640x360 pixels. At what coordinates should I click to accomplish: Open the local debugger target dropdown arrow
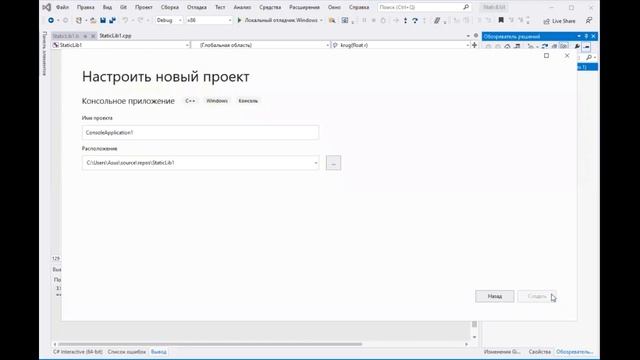(x=321, y=20)
